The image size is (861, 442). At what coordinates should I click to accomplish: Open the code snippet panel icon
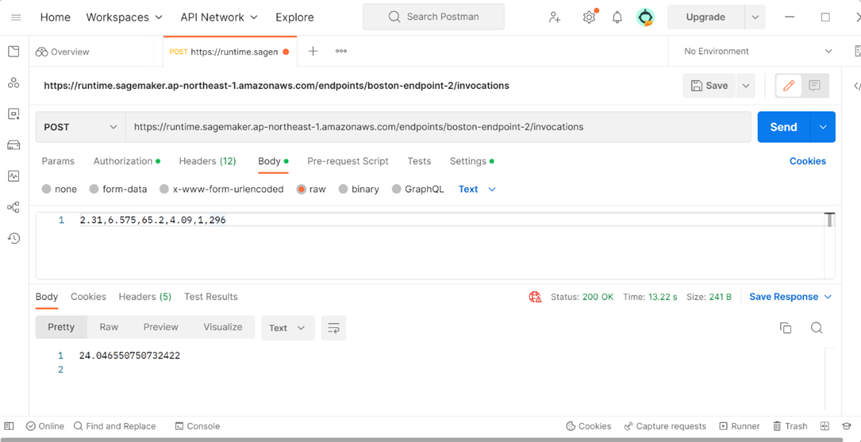pyautogui.click(x=857, y=86)
